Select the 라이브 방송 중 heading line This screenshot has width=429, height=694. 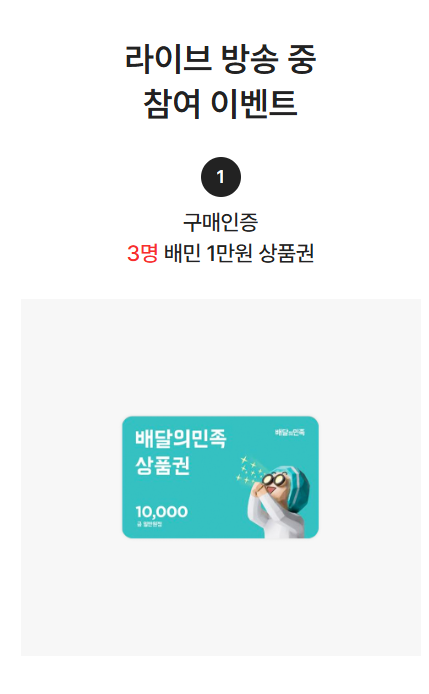[220, 59]
